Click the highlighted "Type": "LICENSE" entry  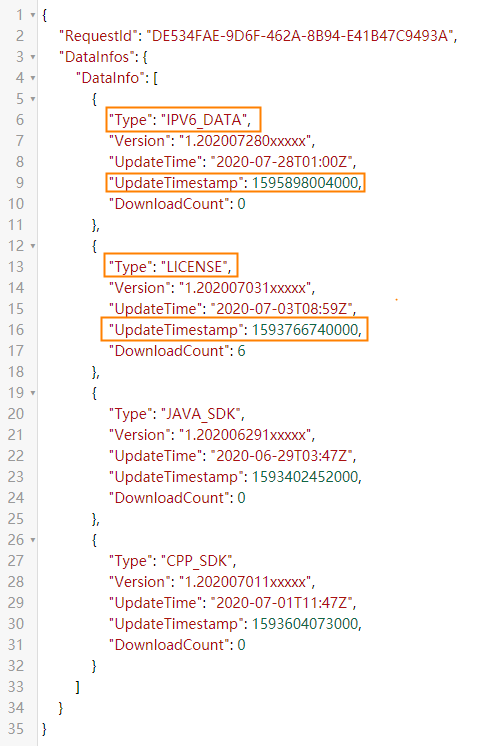[x=171, y=265]
